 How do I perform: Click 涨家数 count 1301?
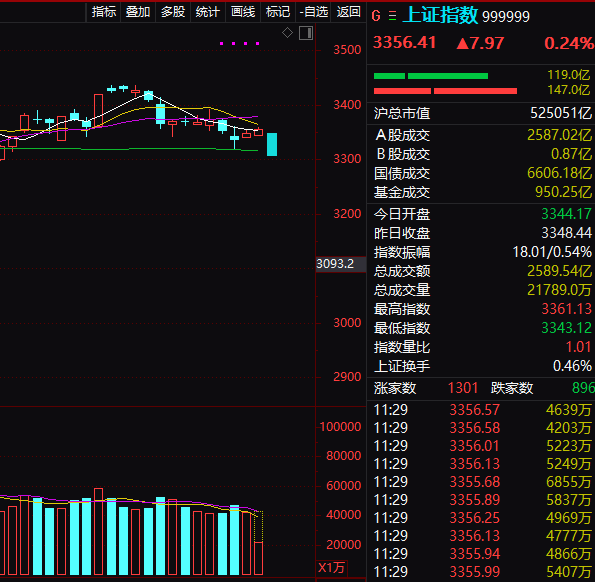pos(463,388)
